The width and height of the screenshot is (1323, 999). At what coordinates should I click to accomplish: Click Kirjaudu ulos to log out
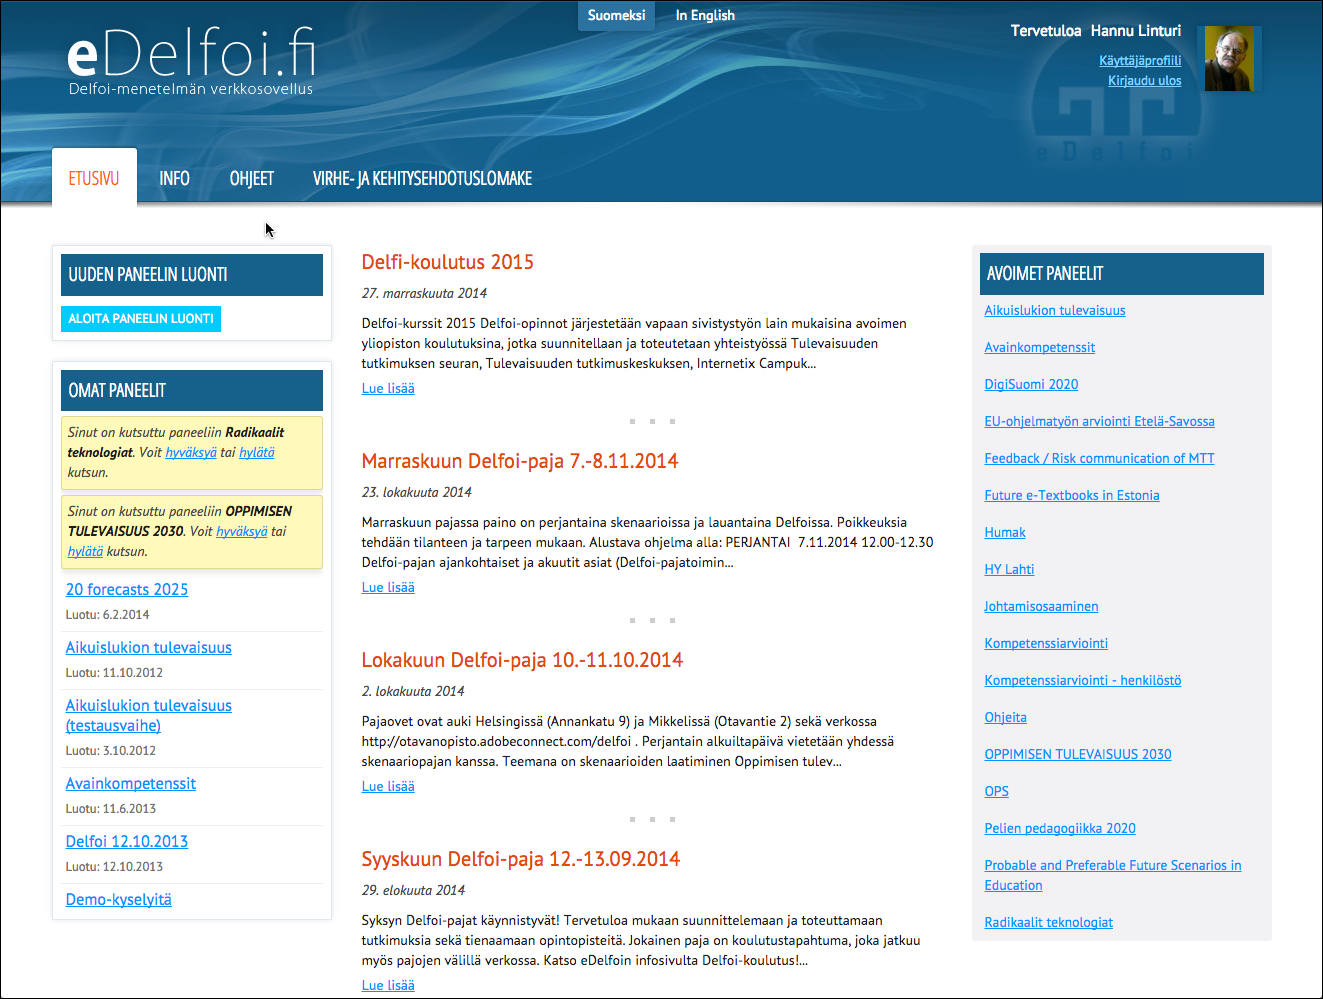point(1144,80)
